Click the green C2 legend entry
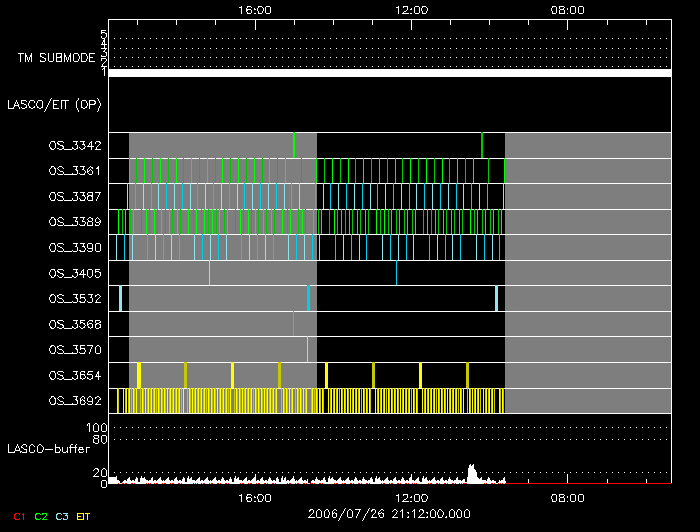Viewport: 700px width, 532px height. (x=40, y=516)
